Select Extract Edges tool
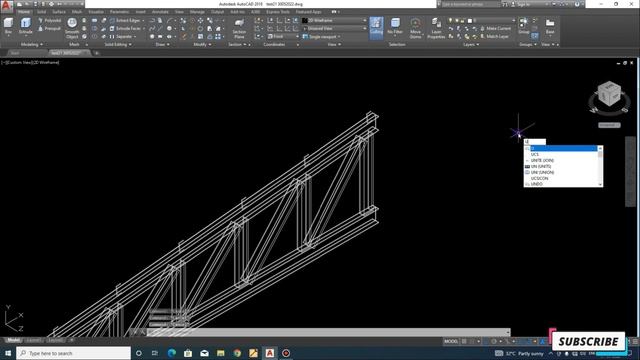The height and width of the screenshot is (360, 640). (127, 20)
